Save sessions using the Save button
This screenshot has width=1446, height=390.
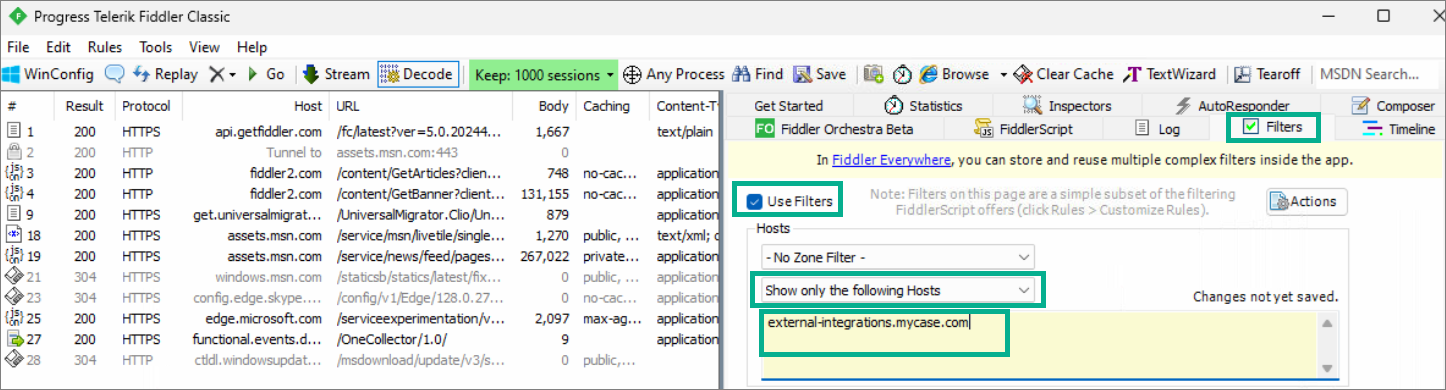pyautogui.click(x=820, y=74)
